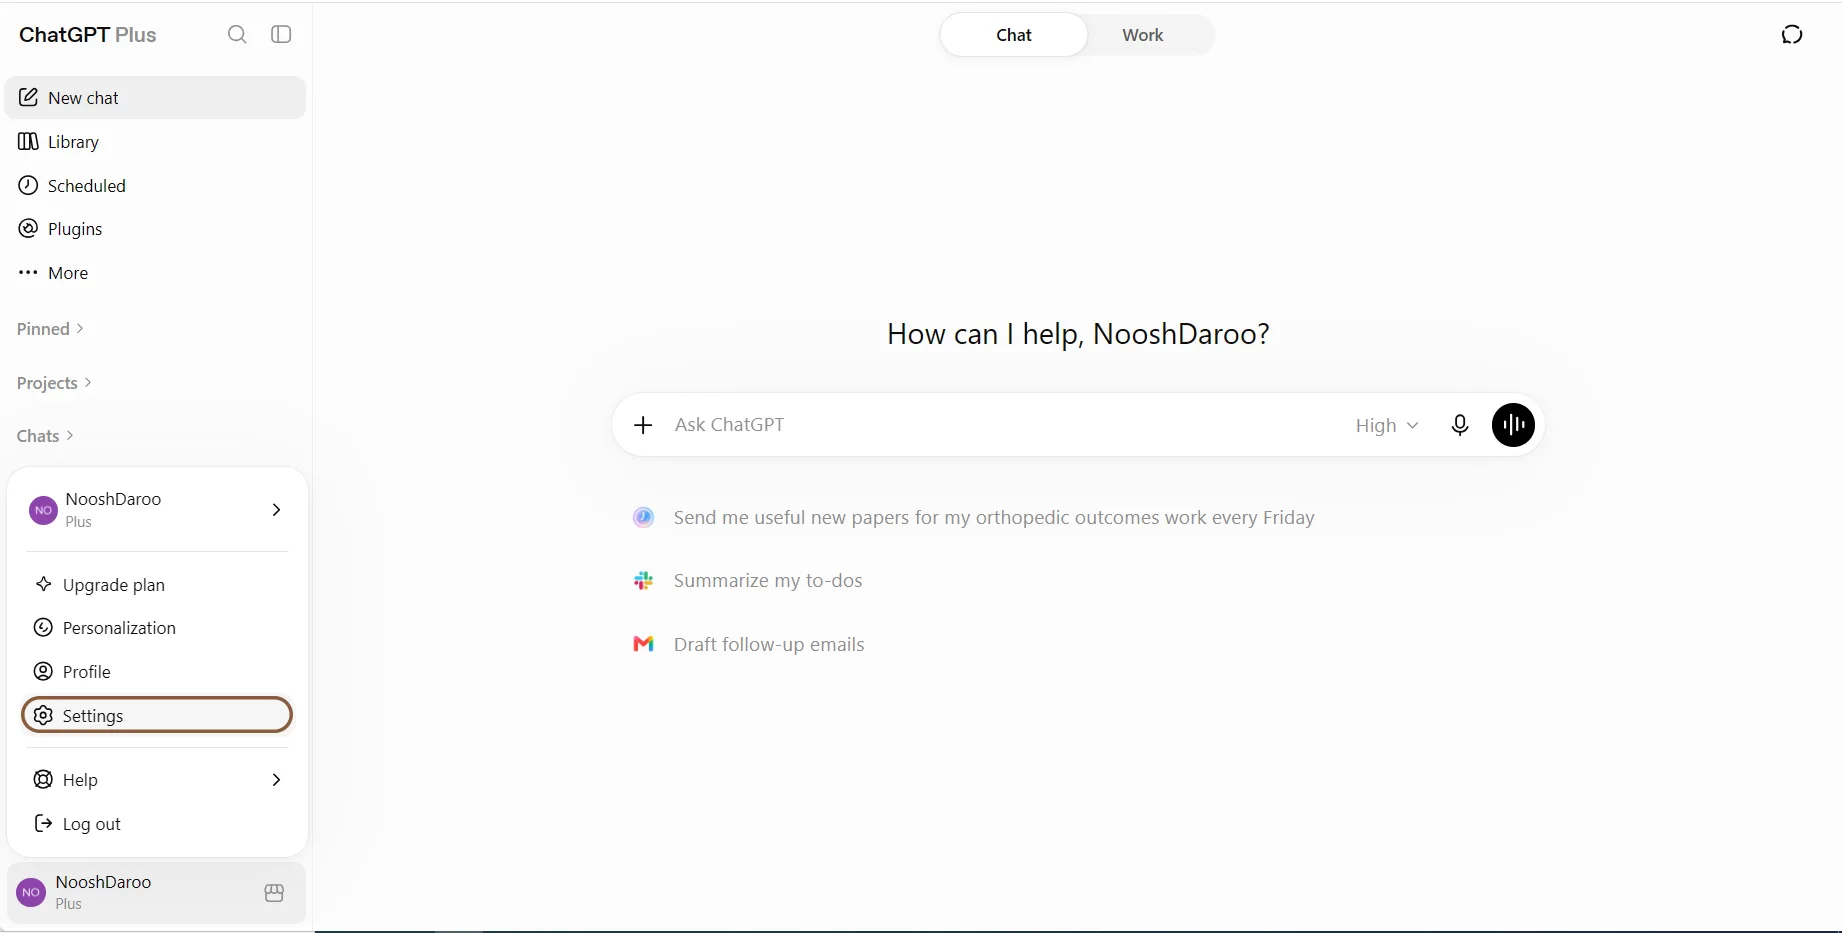Choose Help in the account menu

click(157, 780)
